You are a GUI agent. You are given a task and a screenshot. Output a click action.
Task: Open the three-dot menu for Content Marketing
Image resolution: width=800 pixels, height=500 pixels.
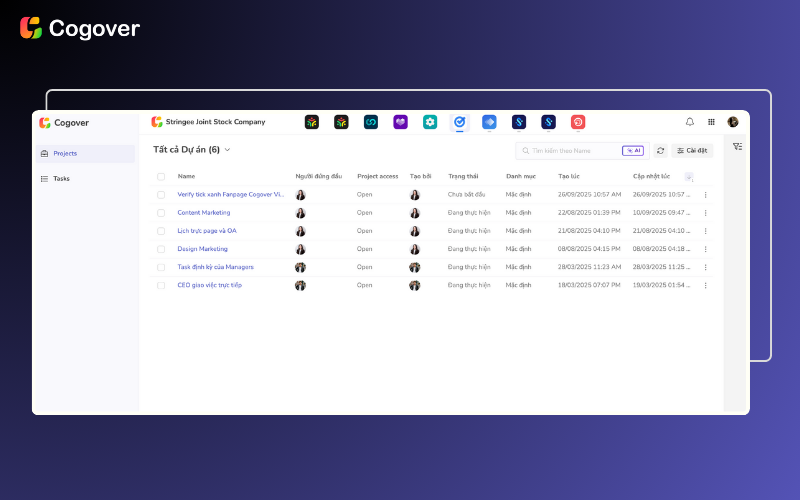coord(705,213)
